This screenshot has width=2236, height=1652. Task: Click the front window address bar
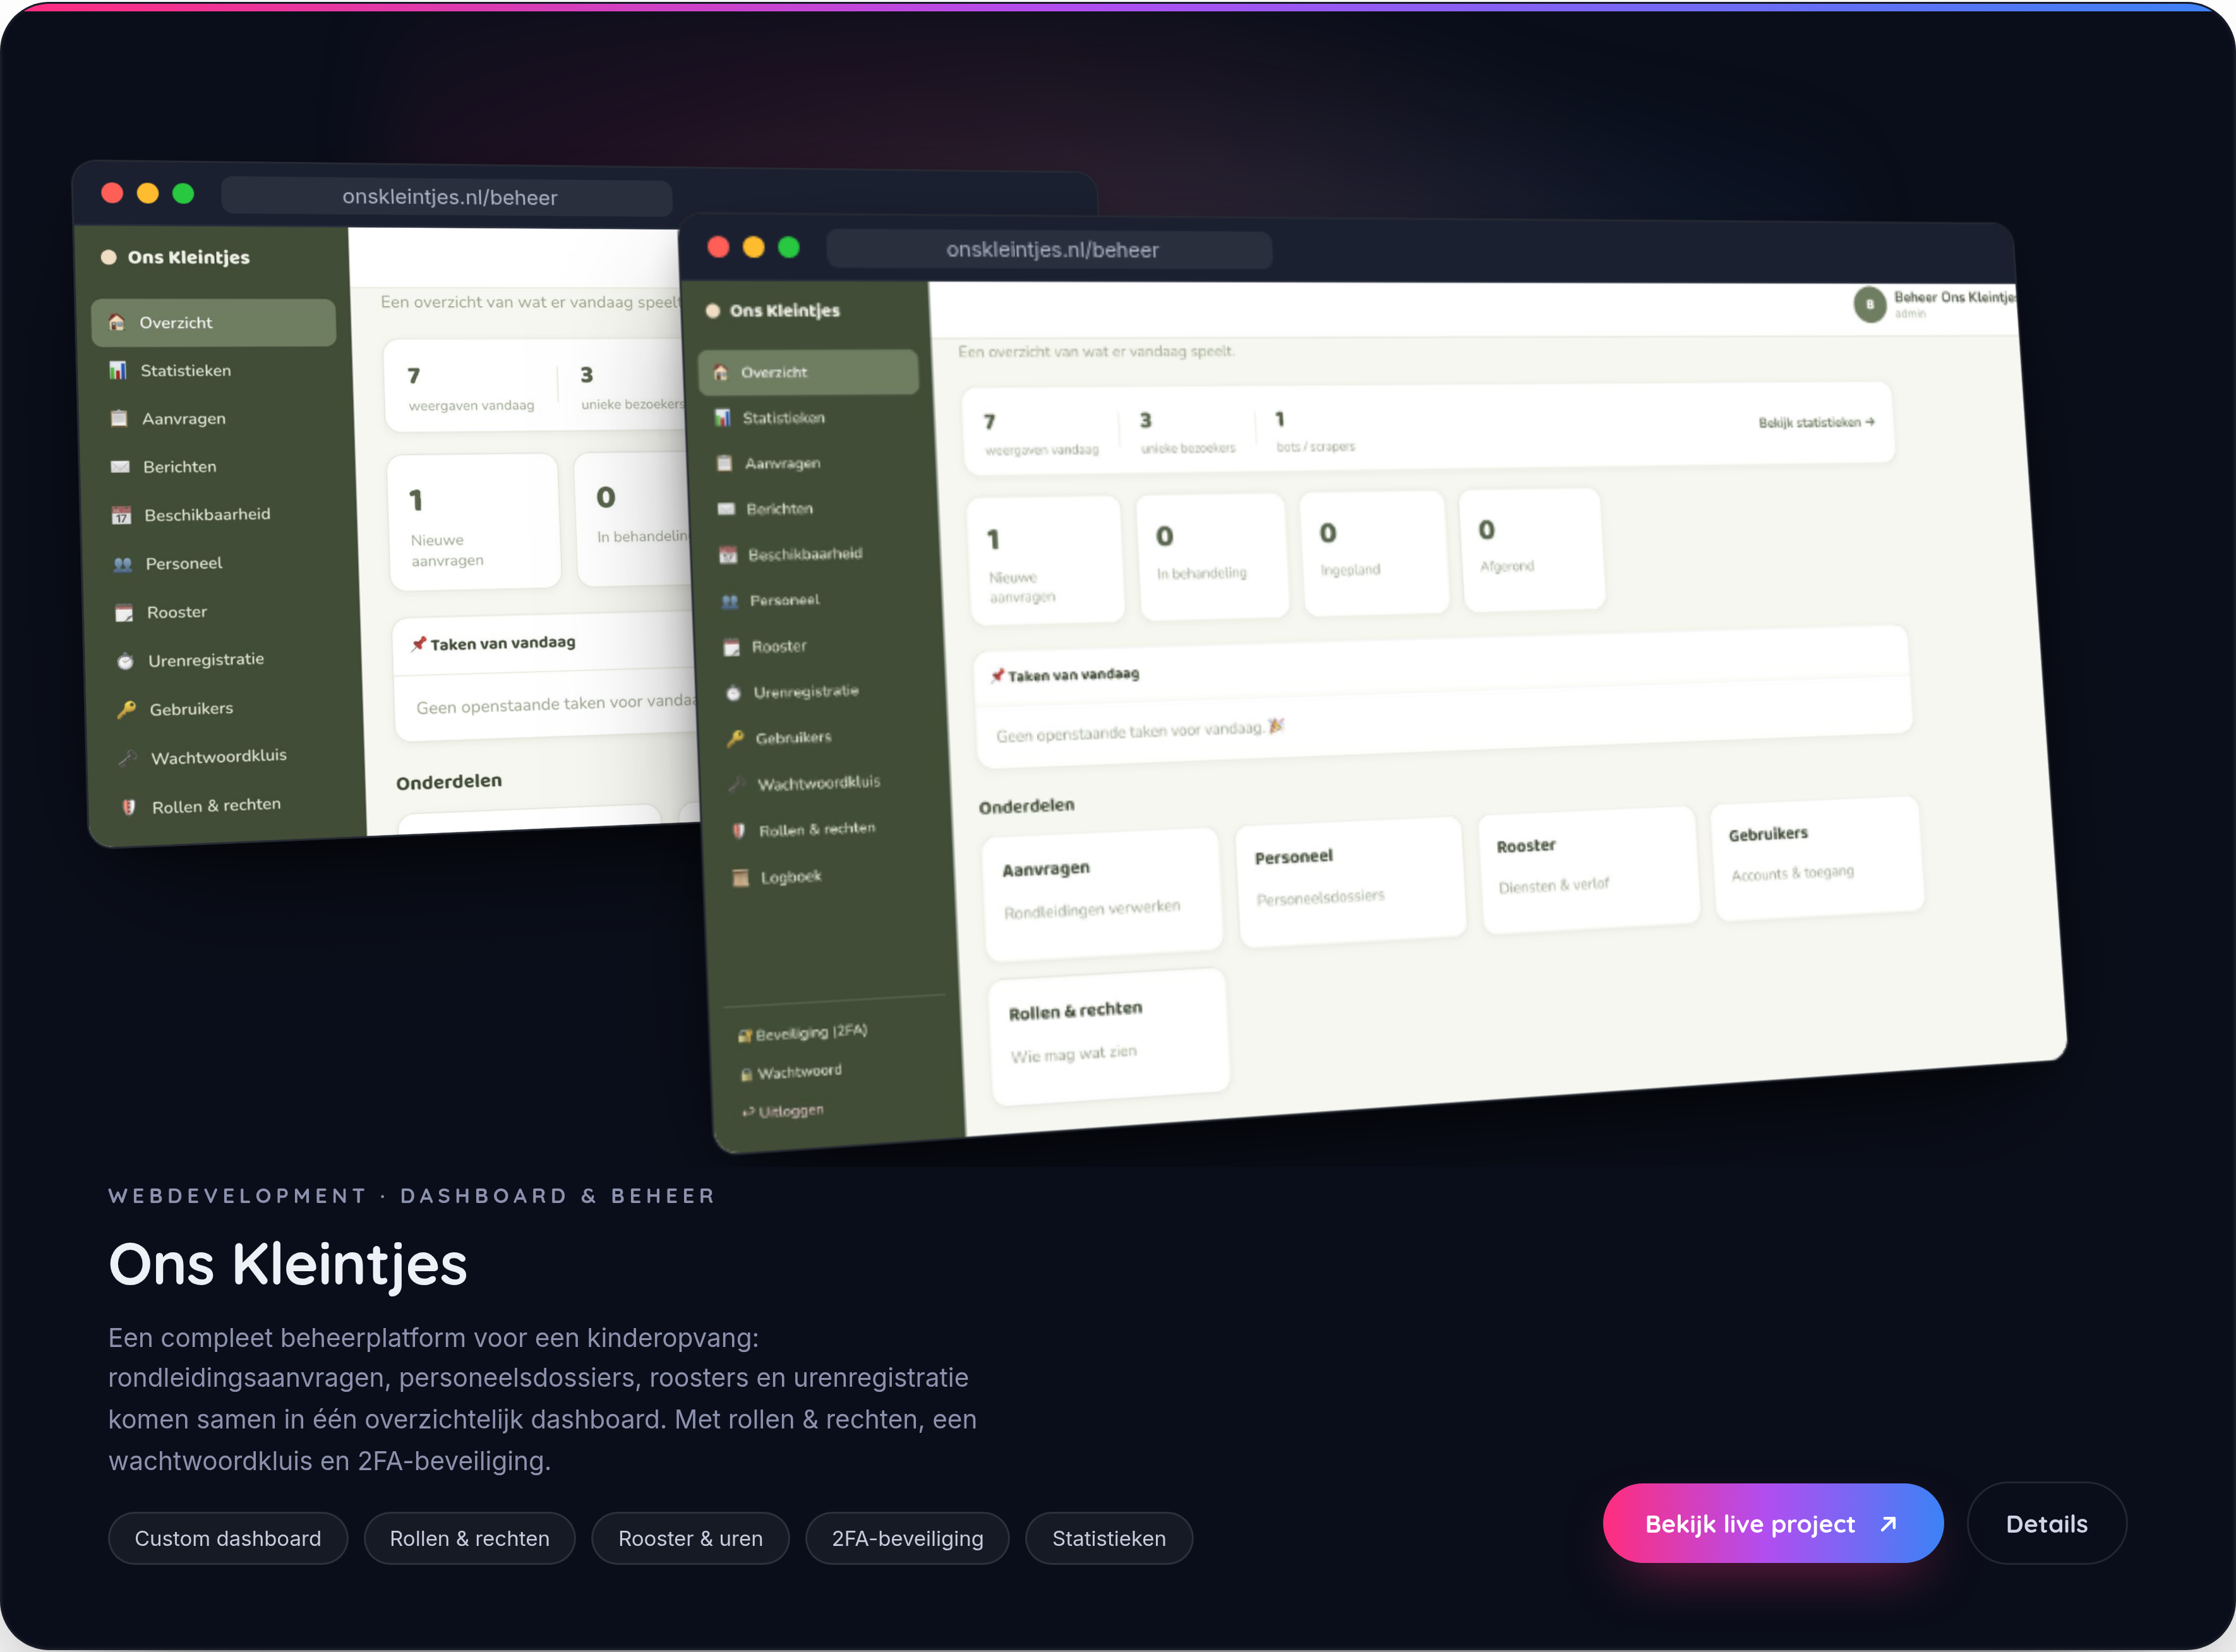(x=1050, y=249)
